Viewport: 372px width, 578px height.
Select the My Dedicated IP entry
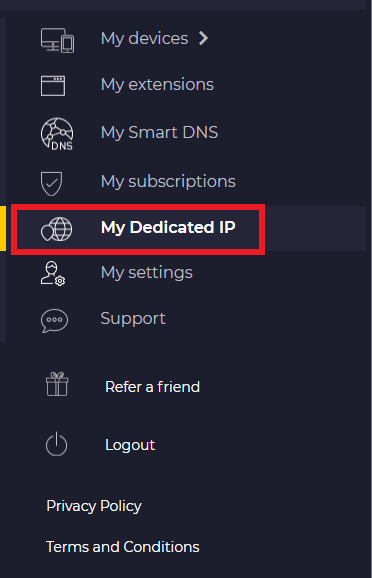coord(138,229)
